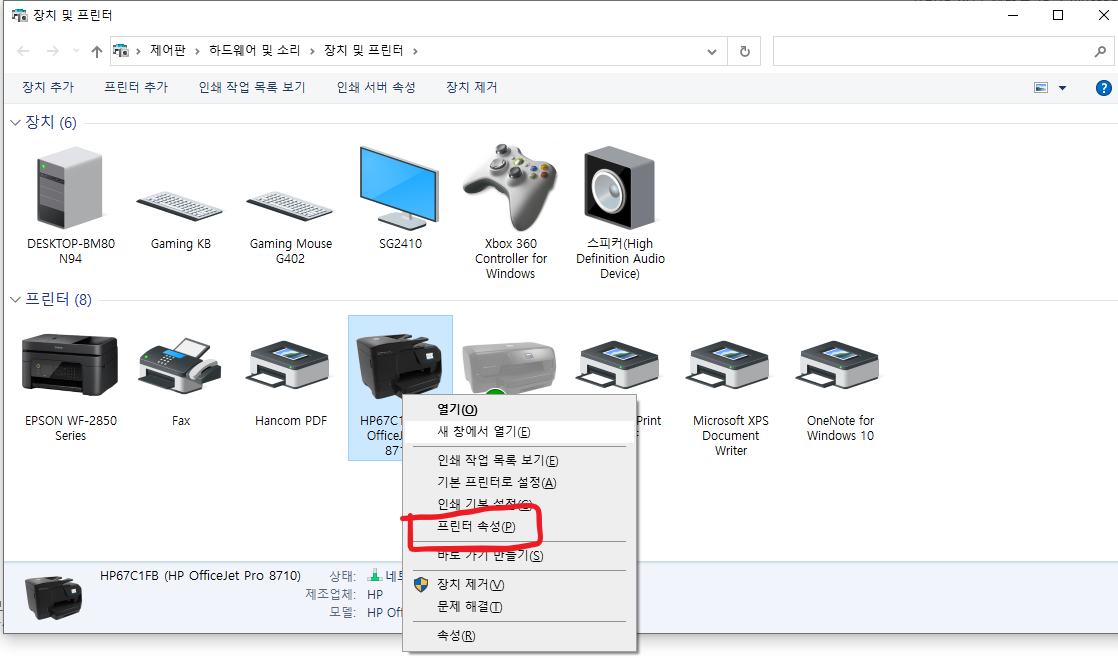Click the HP printer thumbnail in details pane

click(x=54, y=597)
